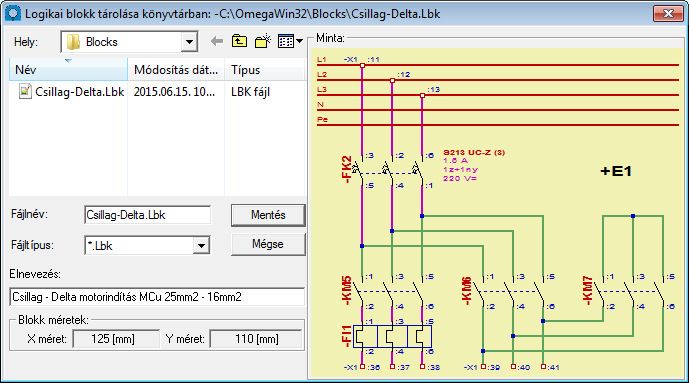Click the Mégse button
689x383 pixels.
[268, 244]
